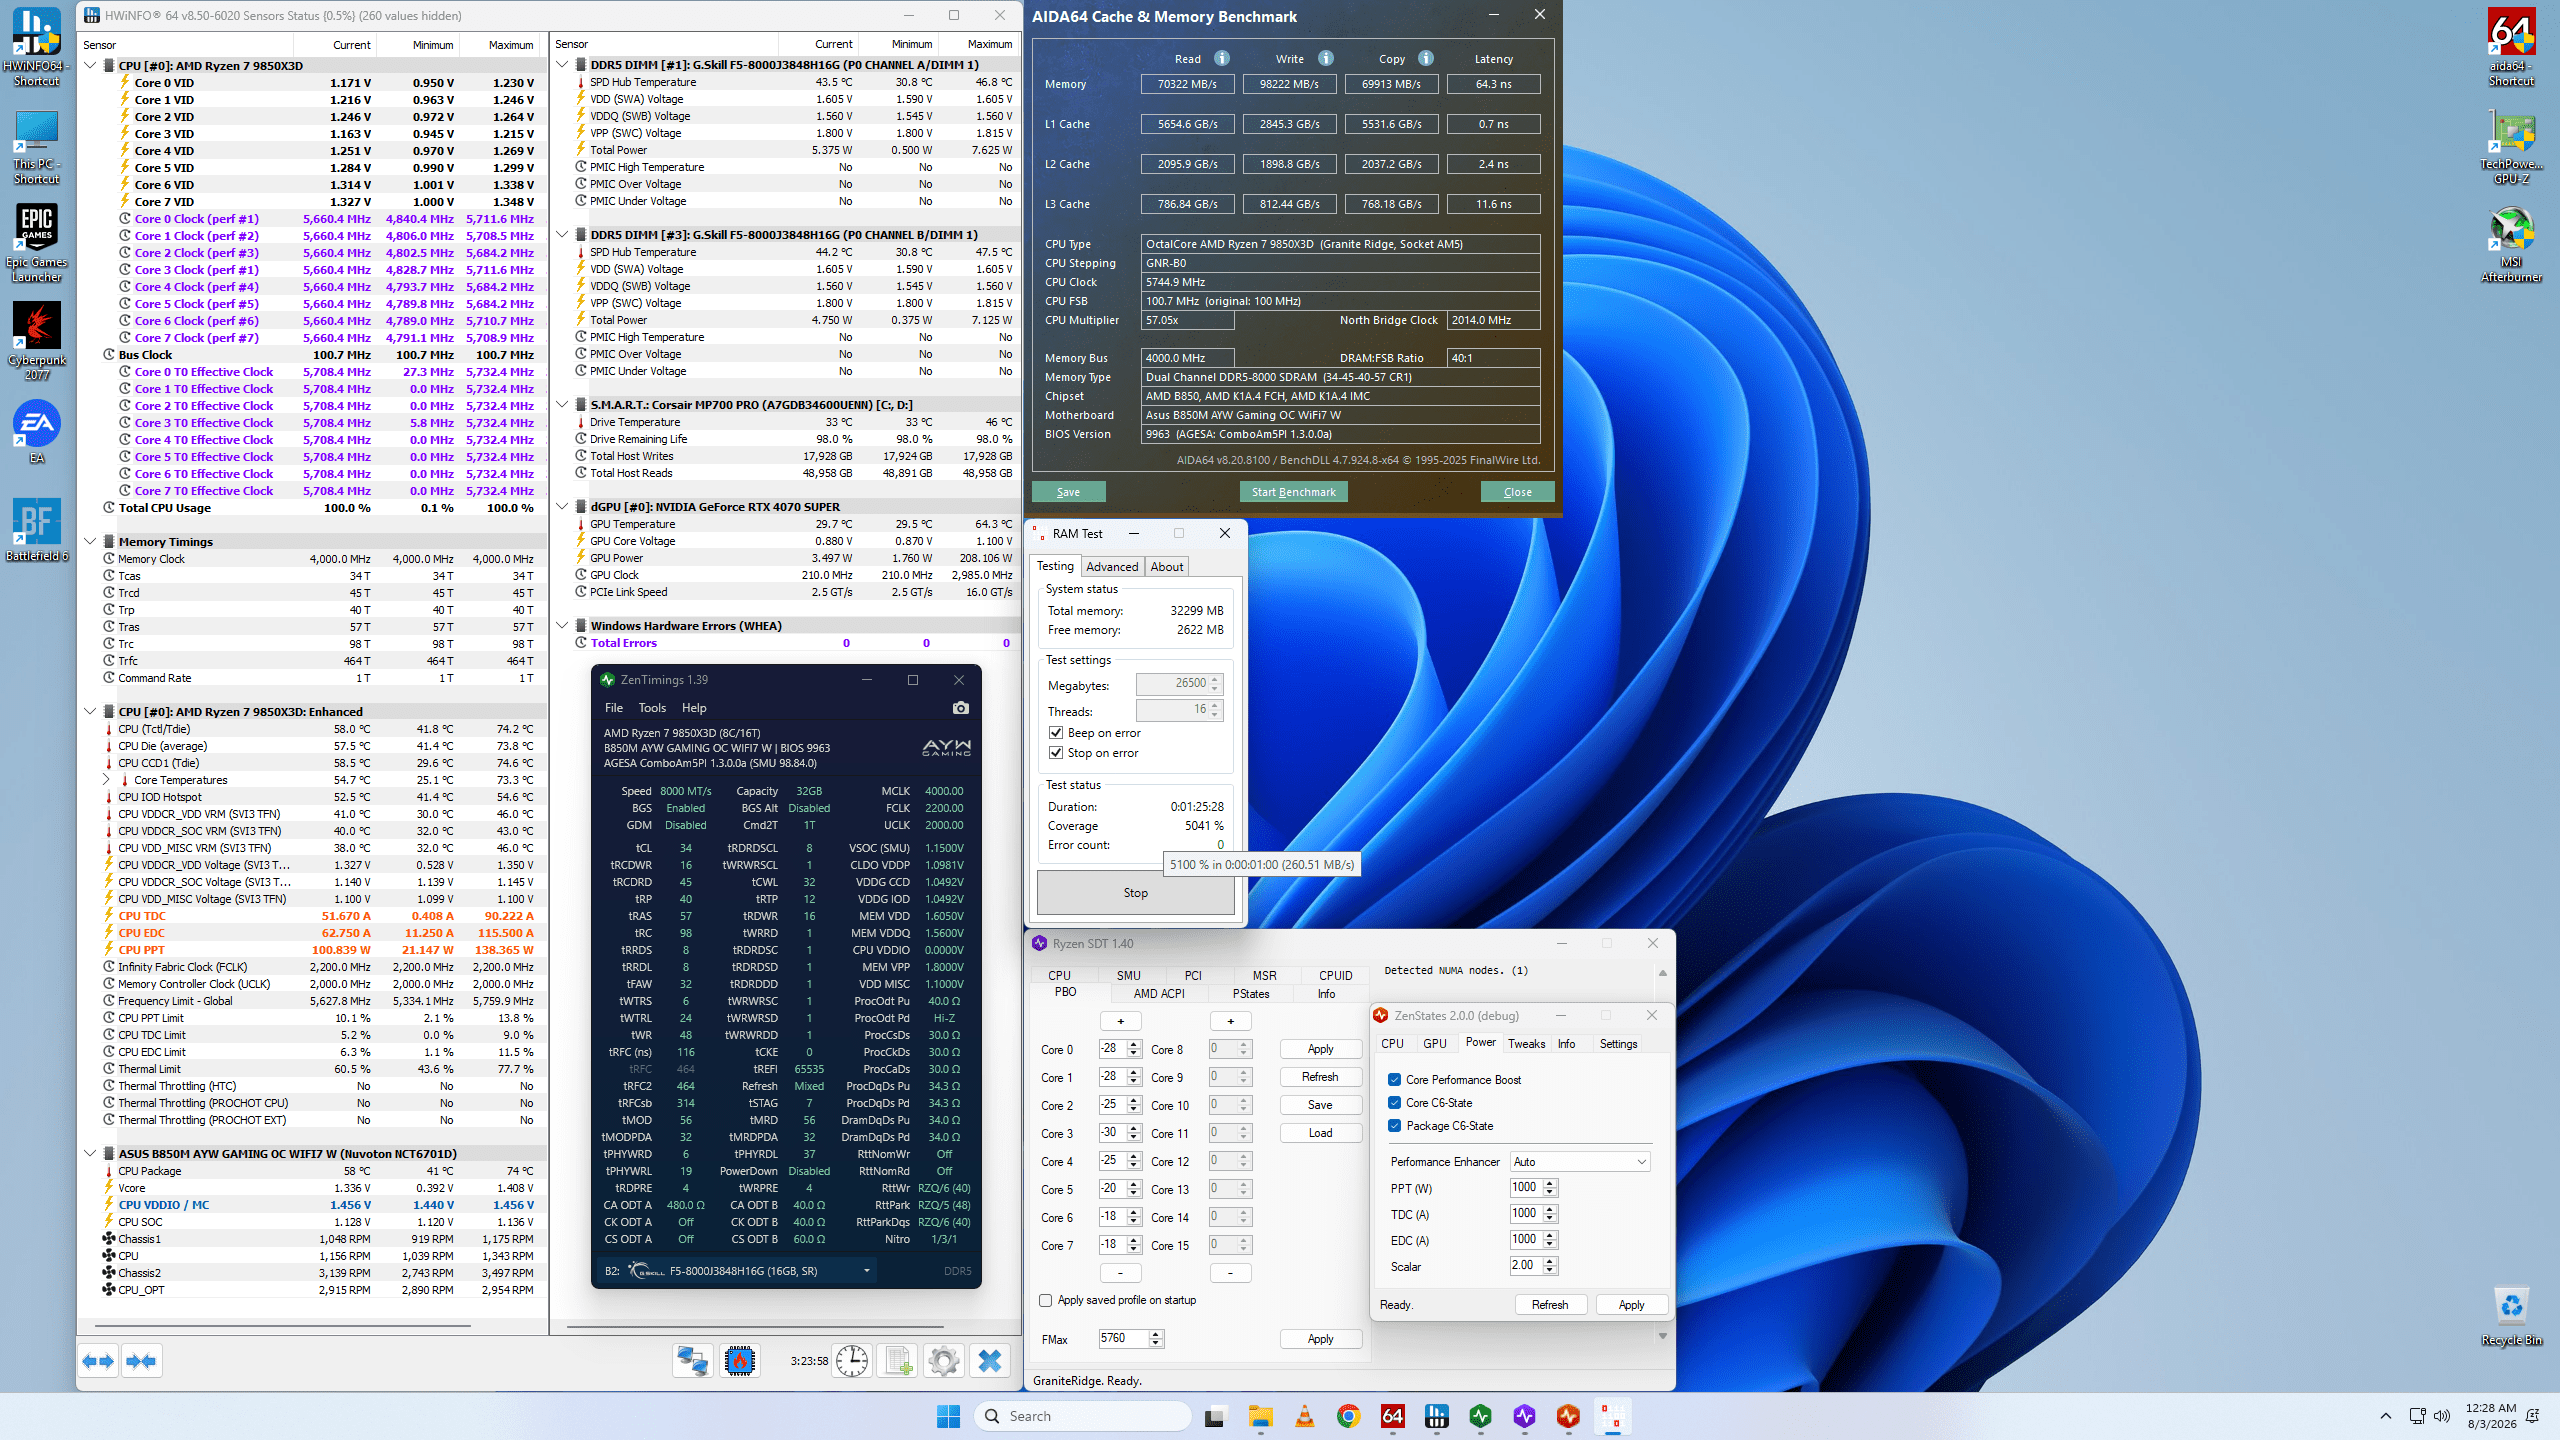Open the AMD ACPI tab in Ryzen SDT
The image size is (2560, 1440).
pos(1159,994)
